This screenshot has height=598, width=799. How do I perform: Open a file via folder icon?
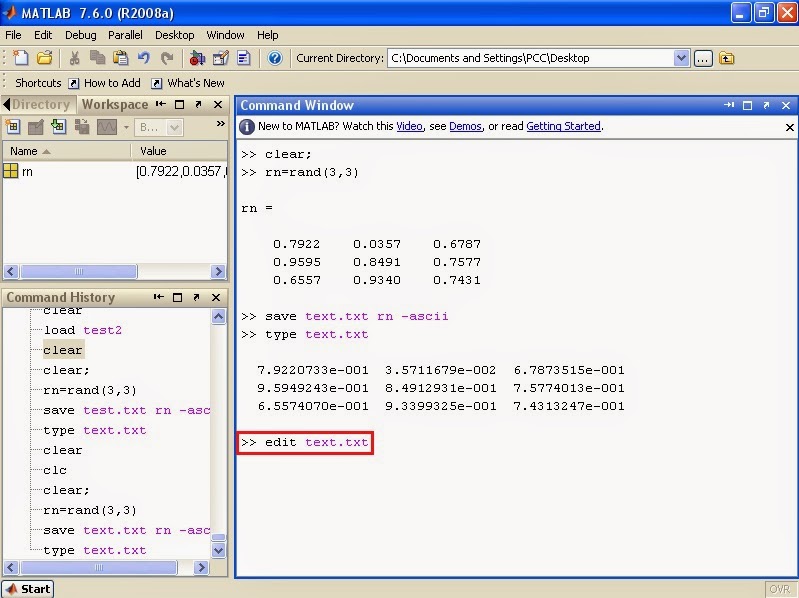click(x=44, y=58)
